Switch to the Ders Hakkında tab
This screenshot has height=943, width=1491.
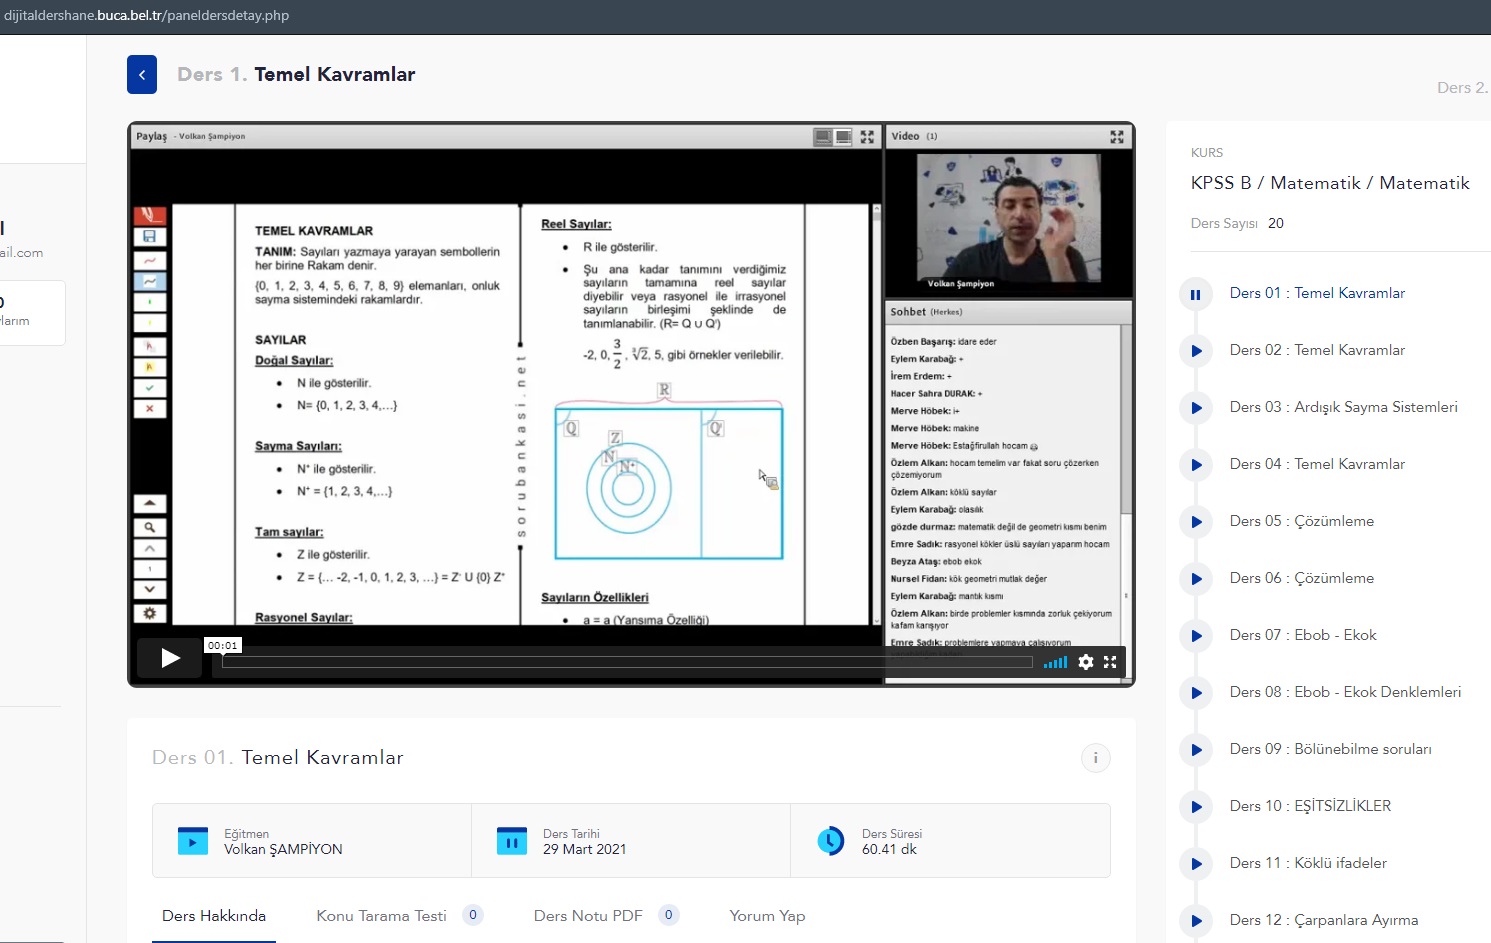tap(214, 916)
